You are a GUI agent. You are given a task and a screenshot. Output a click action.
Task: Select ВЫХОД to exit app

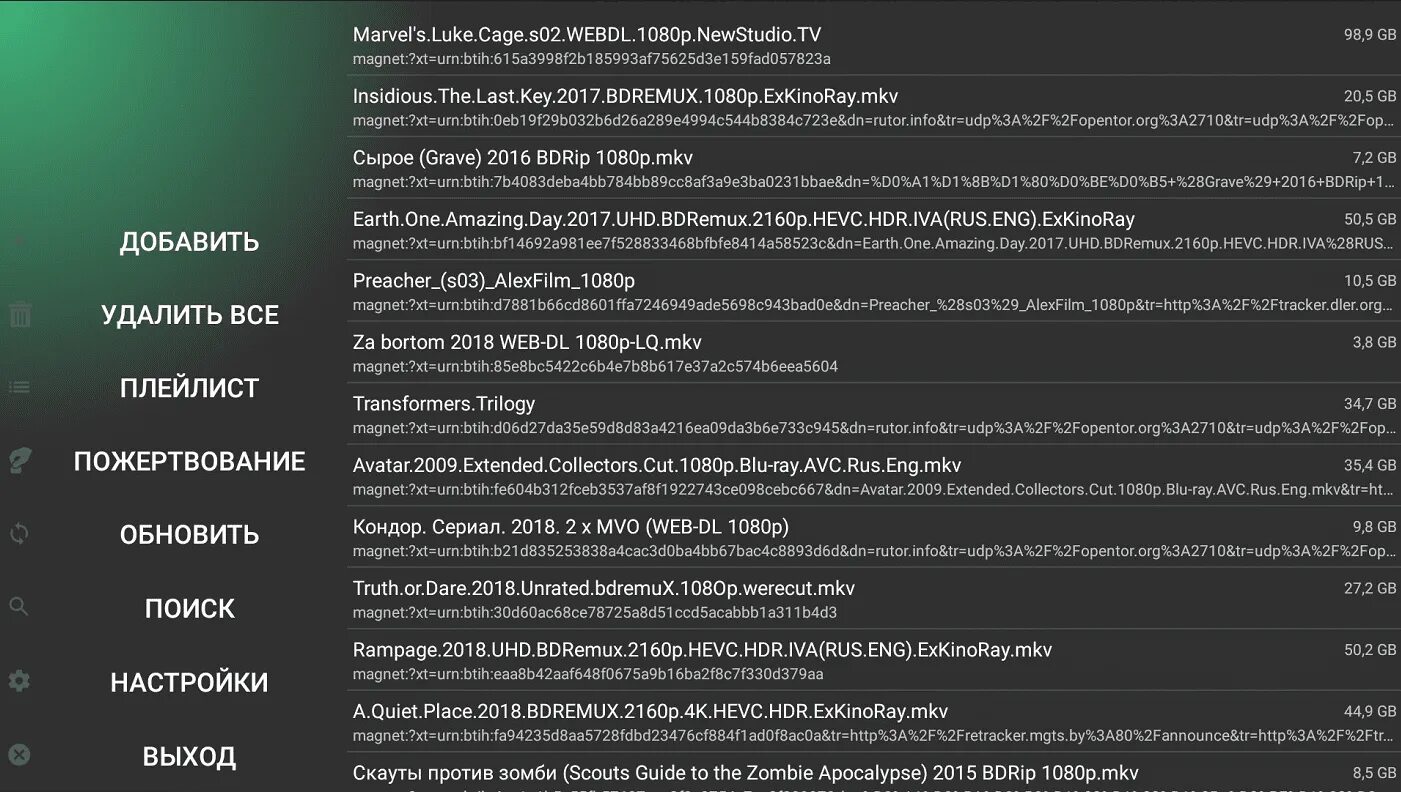189,756
